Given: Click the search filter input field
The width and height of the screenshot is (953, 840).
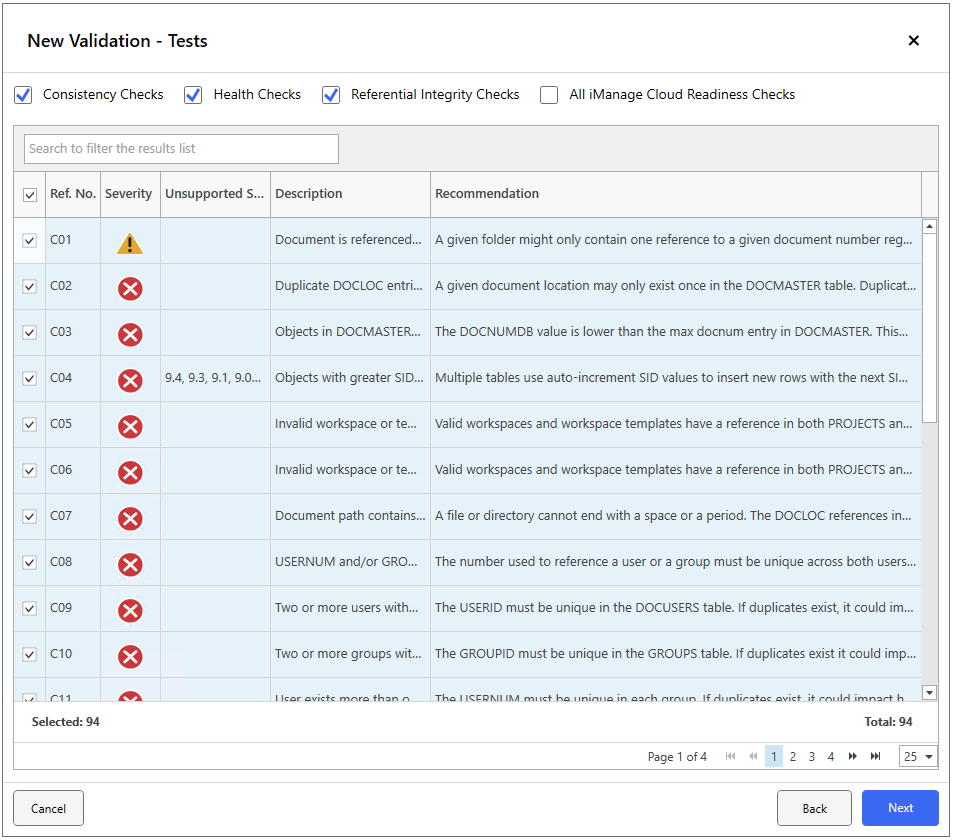Looking at the screenshot, I should coord(180,148).
